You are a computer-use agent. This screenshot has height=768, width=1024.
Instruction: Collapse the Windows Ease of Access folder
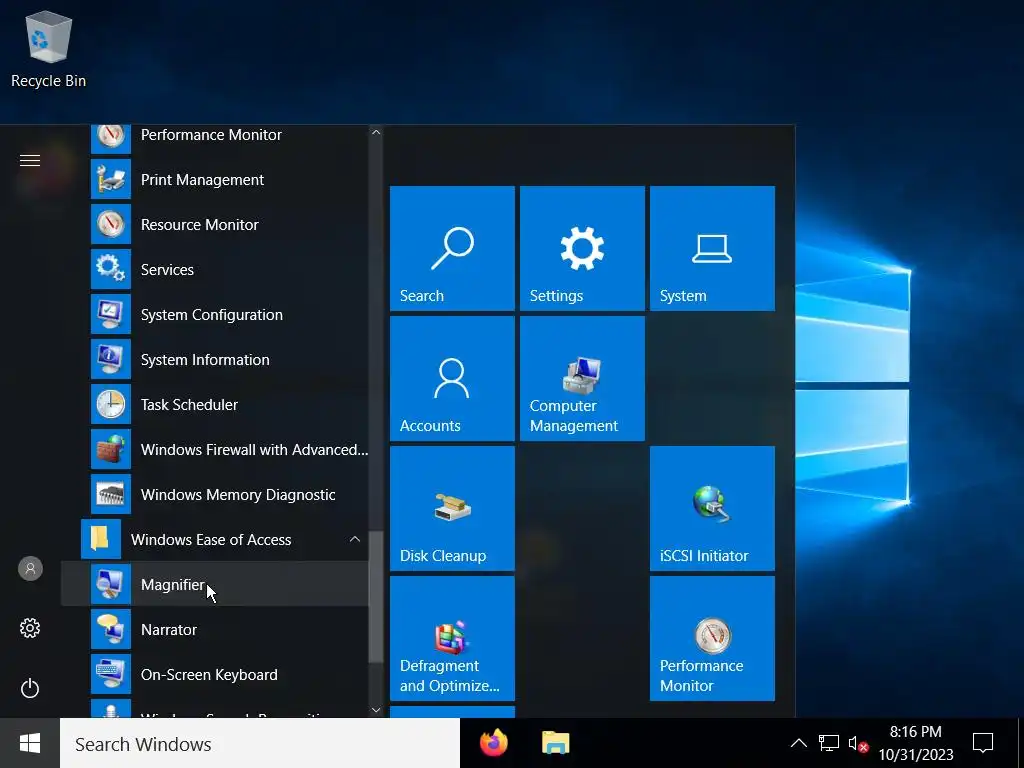pos(216,540)
